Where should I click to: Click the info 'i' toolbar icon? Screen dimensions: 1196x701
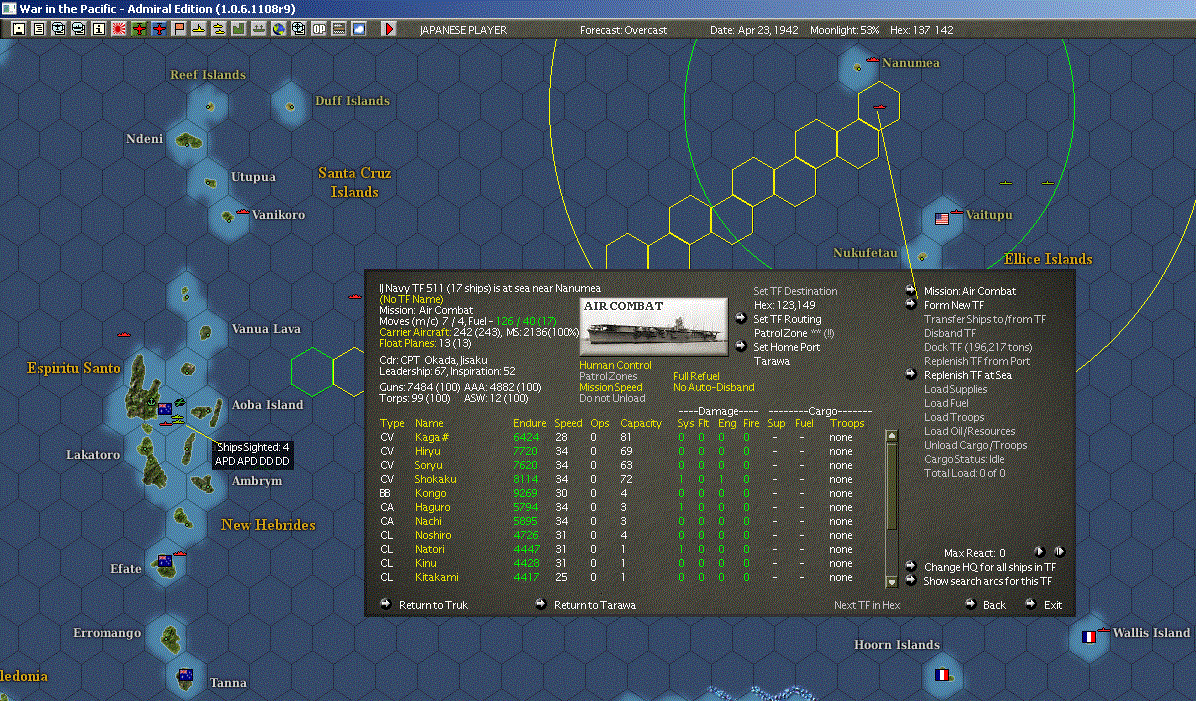click(99, 29)
